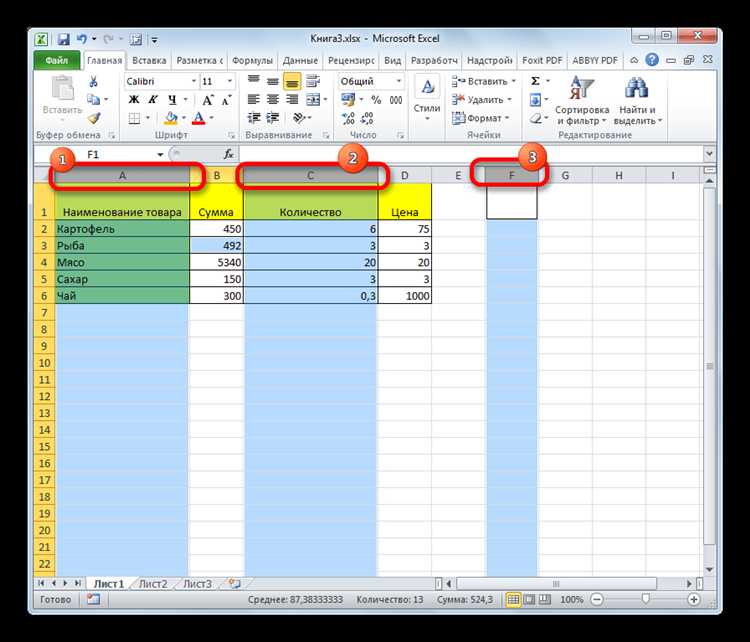Select the Format Painter brush icon
This screenshot has width=750, height=642.
click(94, 118)
